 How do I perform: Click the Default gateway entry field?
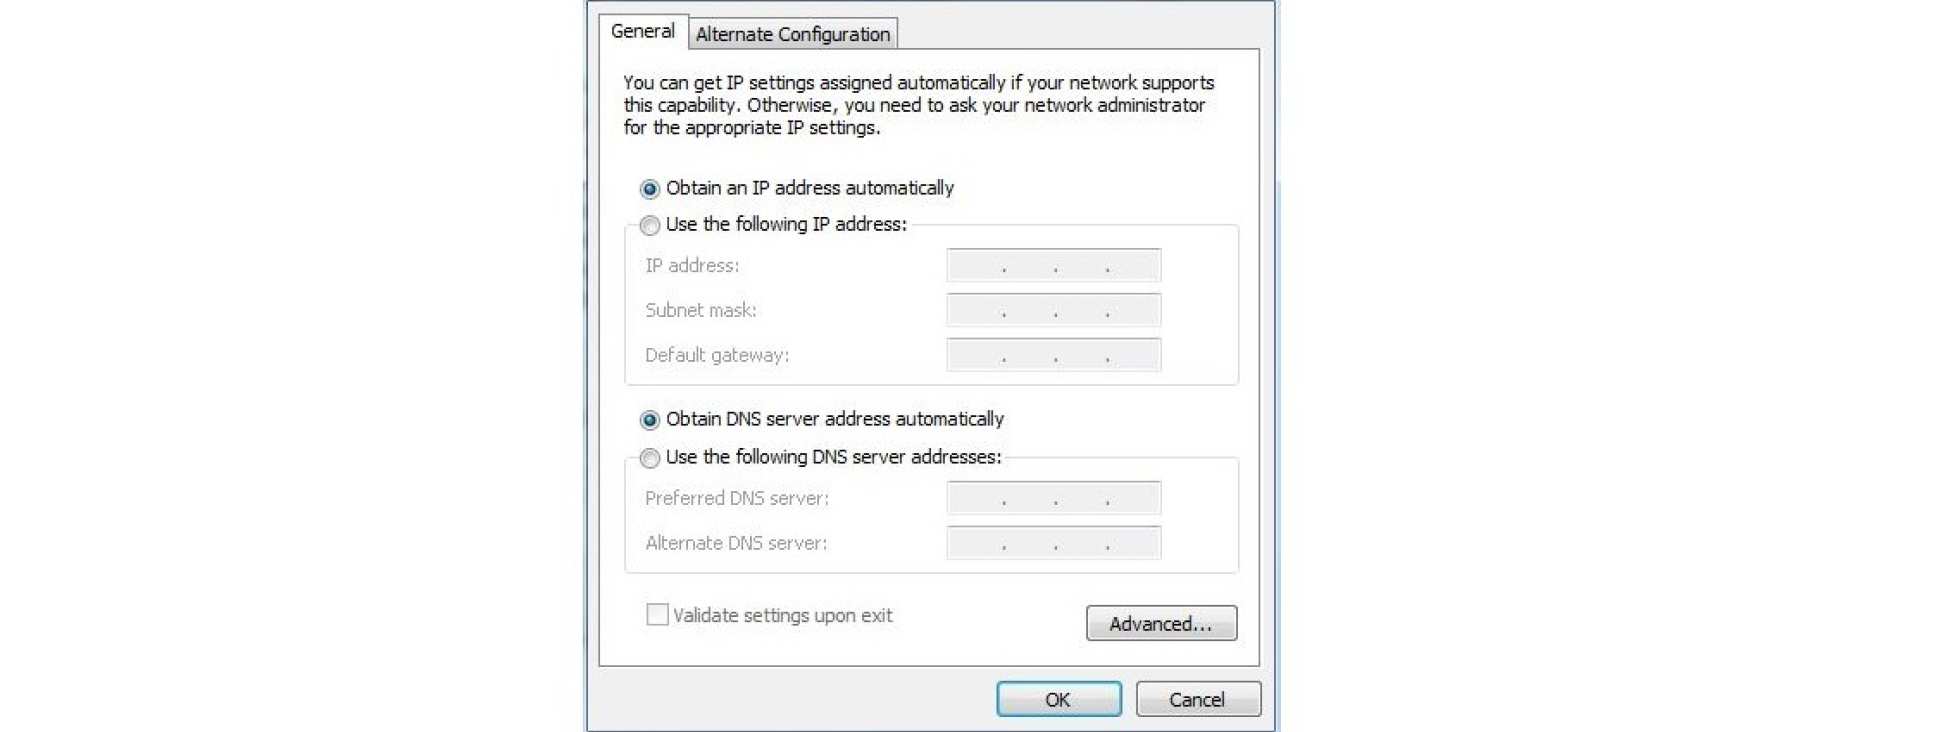(1053, 355)
